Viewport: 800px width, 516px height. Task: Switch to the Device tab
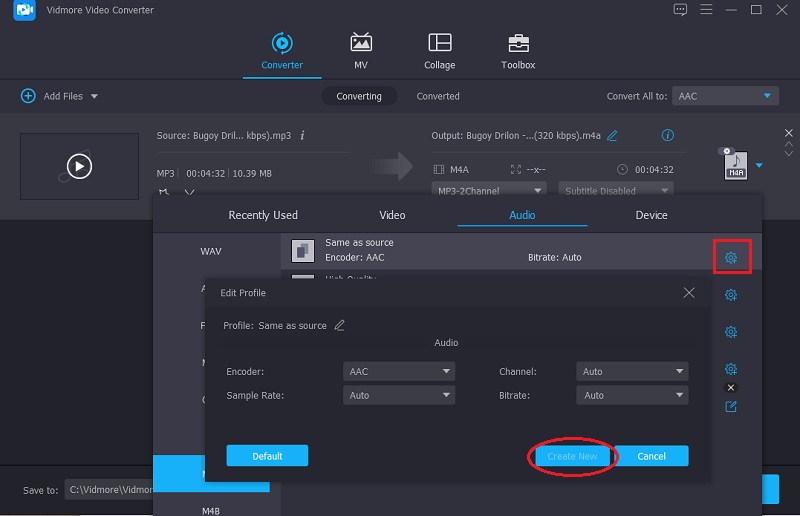tap(651, 215)
